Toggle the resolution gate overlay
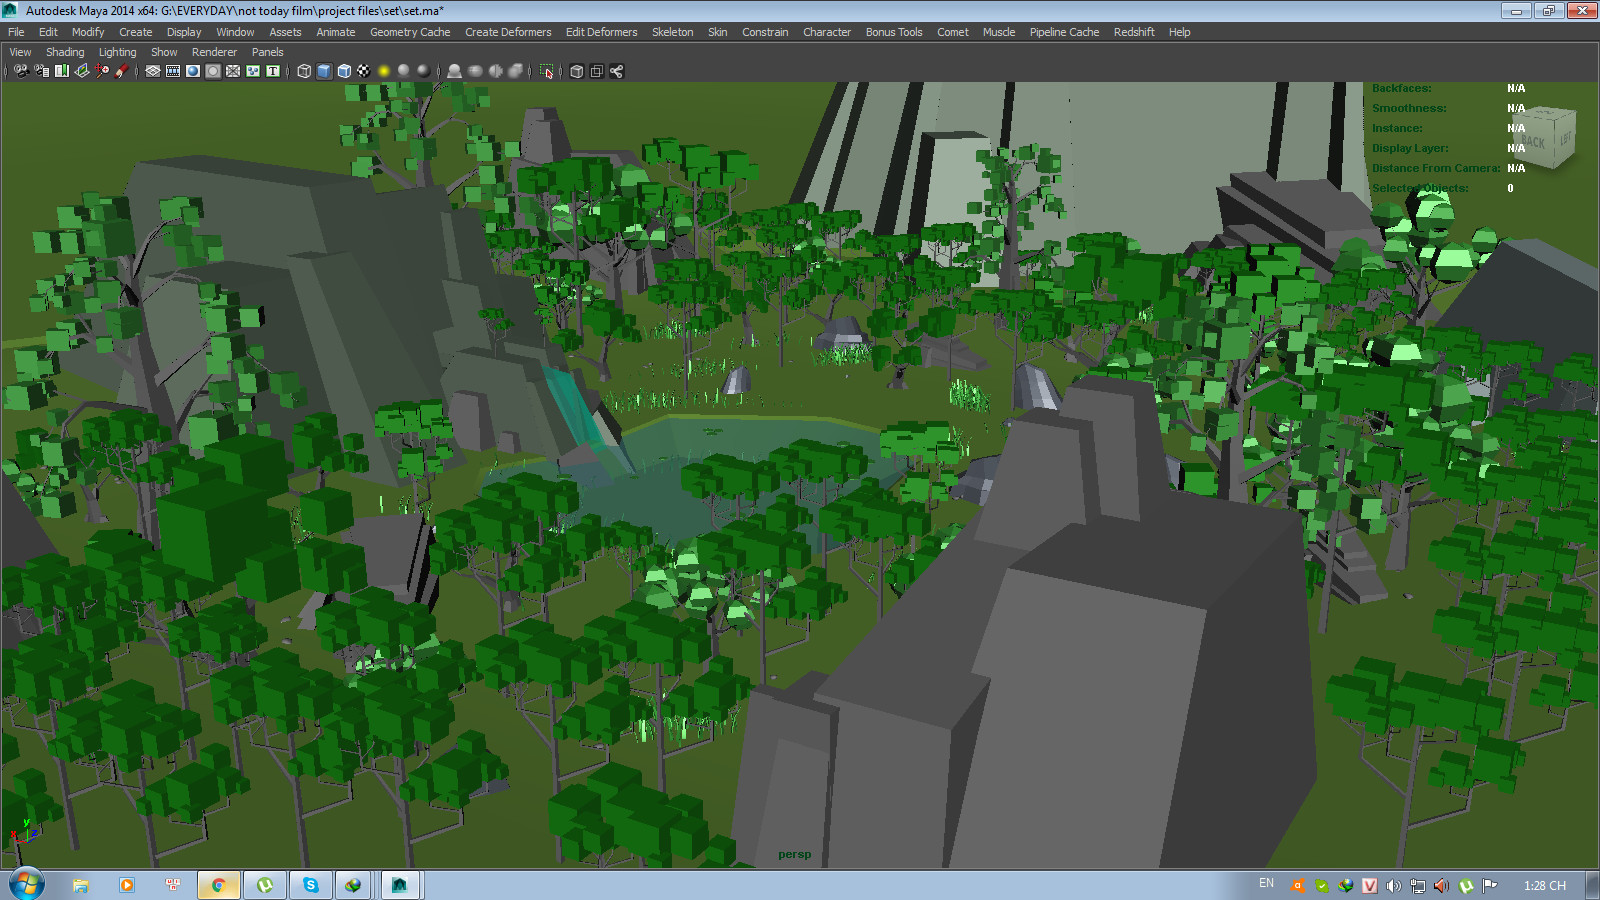The height and width of the screenshot is (900, 1600). [191, 71]
